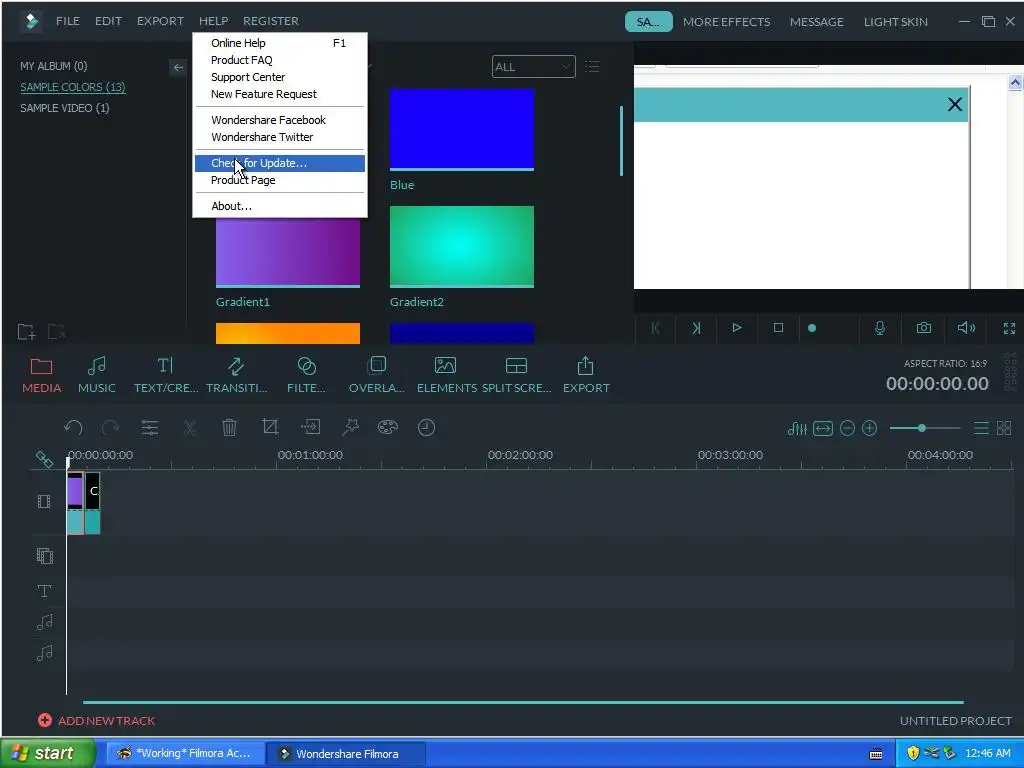
Task: Select Sample Video album
Action: (x=65, y=108)
